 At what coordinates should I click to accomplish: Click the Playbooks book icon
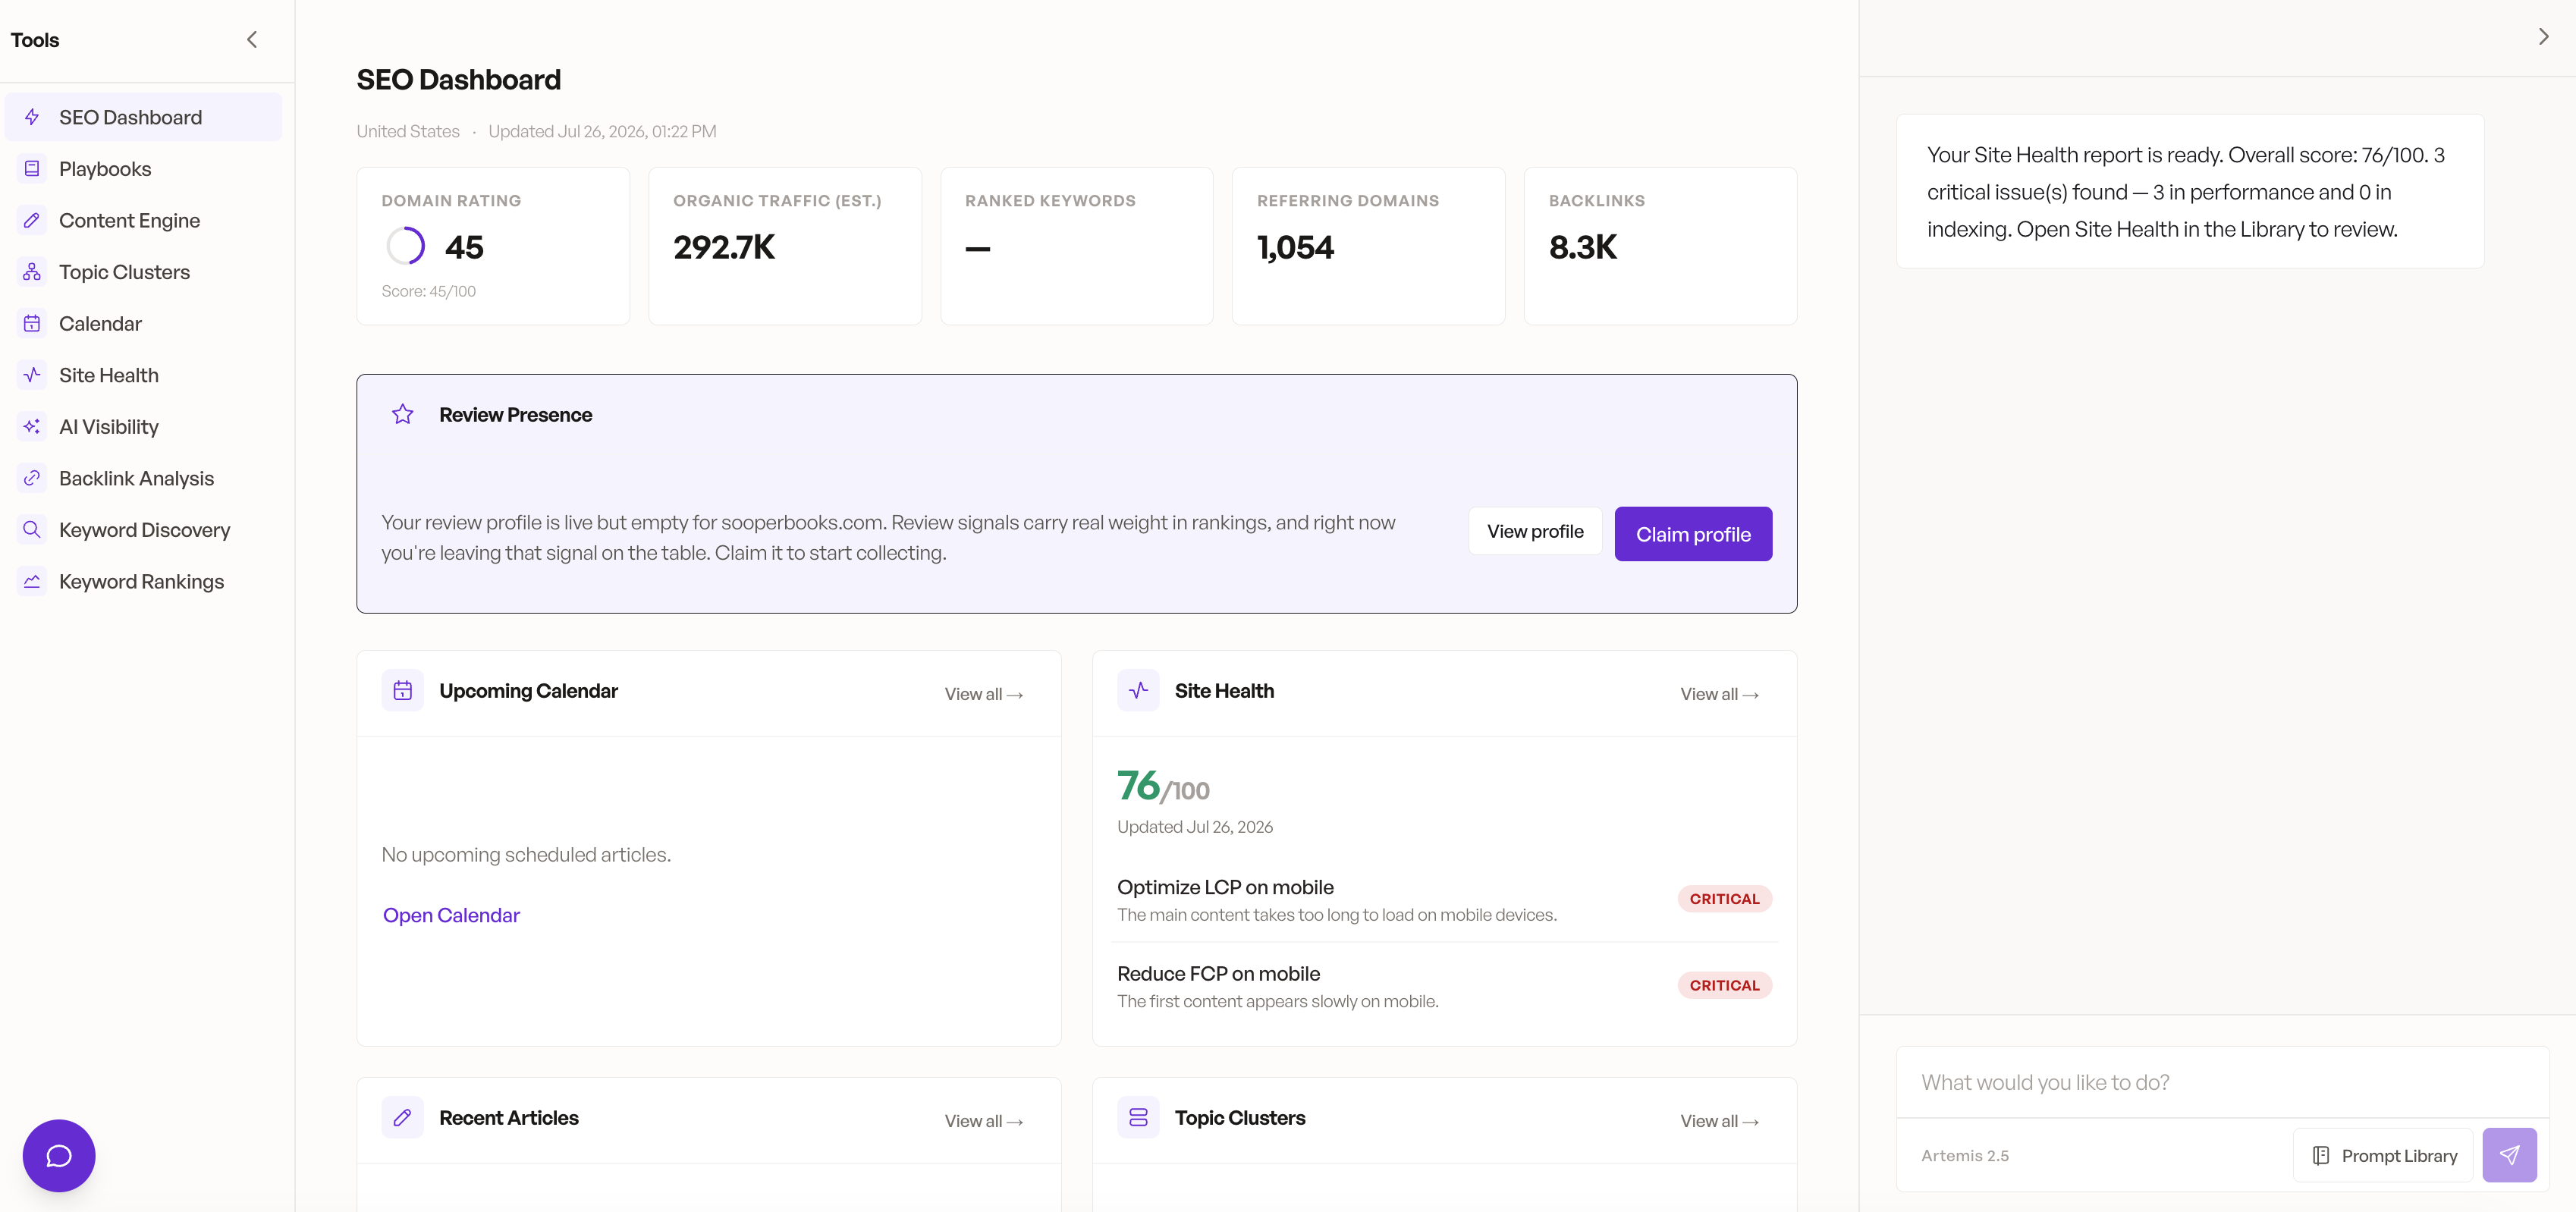pos(32,169)
